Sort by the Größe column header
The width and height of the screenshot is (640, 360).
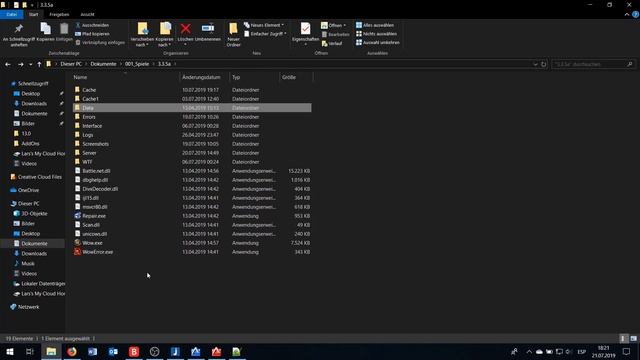[296, 77]
